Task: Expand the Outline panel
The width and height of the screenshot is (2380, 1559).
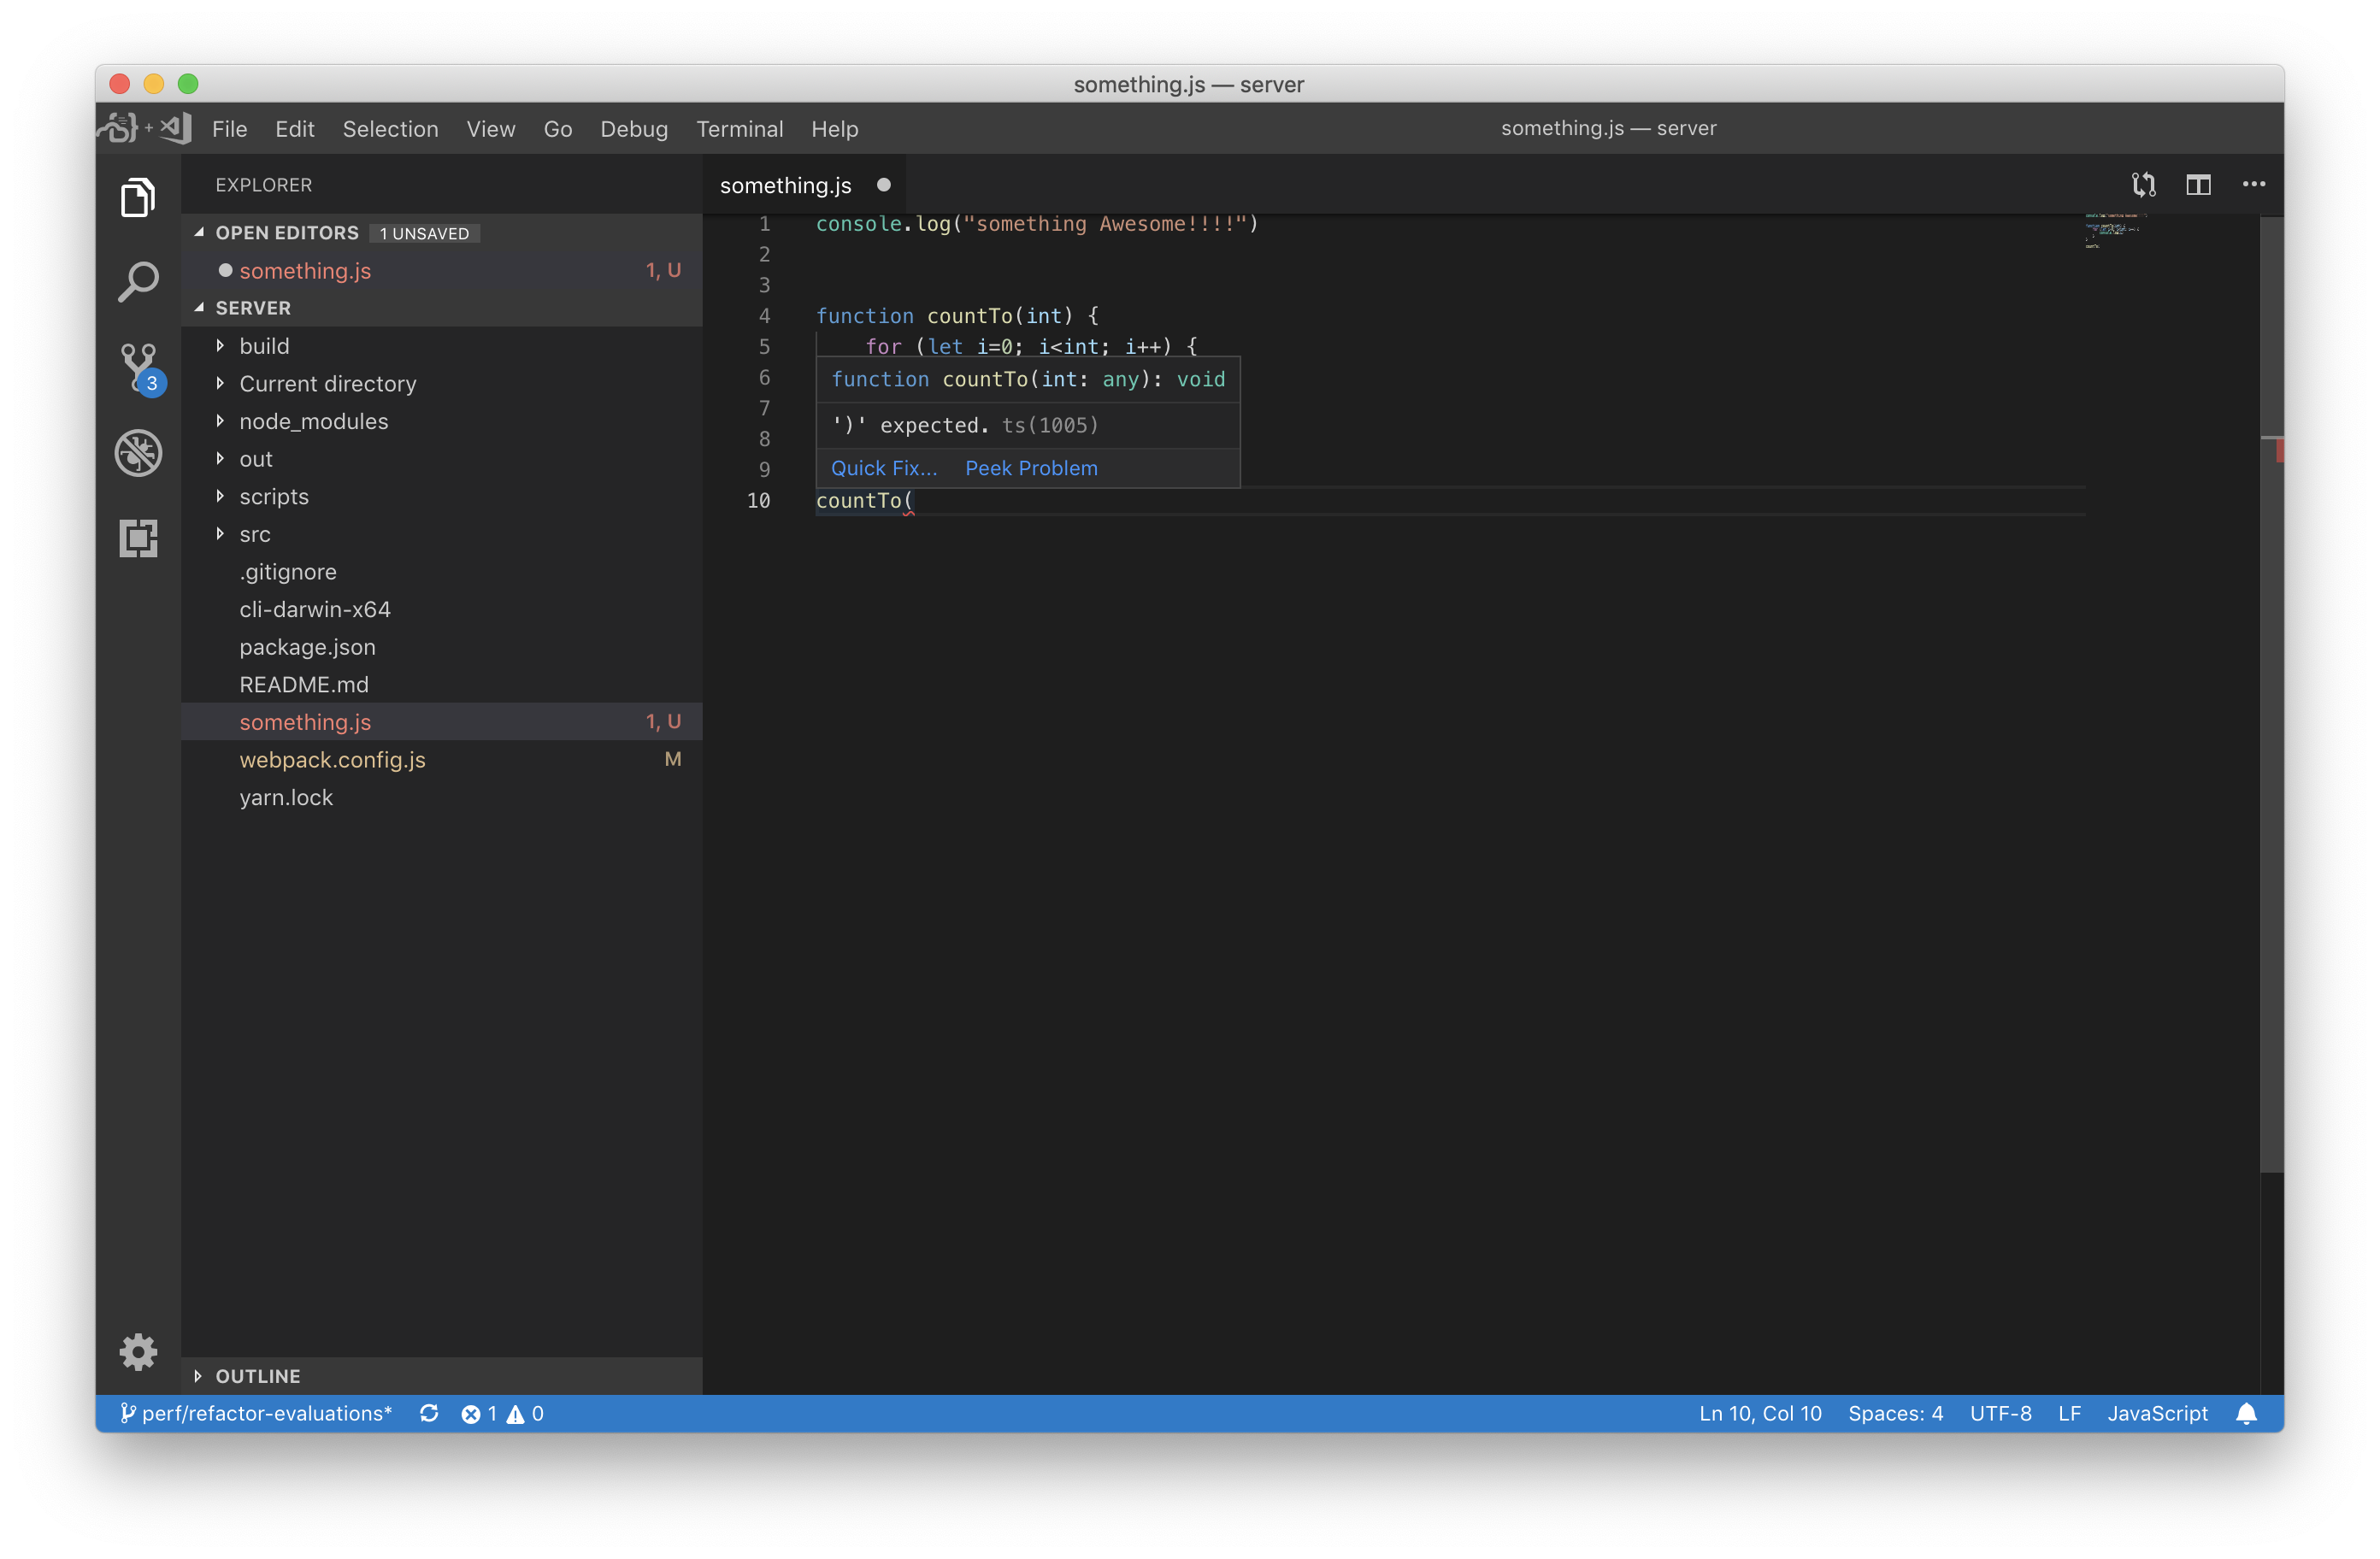Action: tap(257, 1376)
